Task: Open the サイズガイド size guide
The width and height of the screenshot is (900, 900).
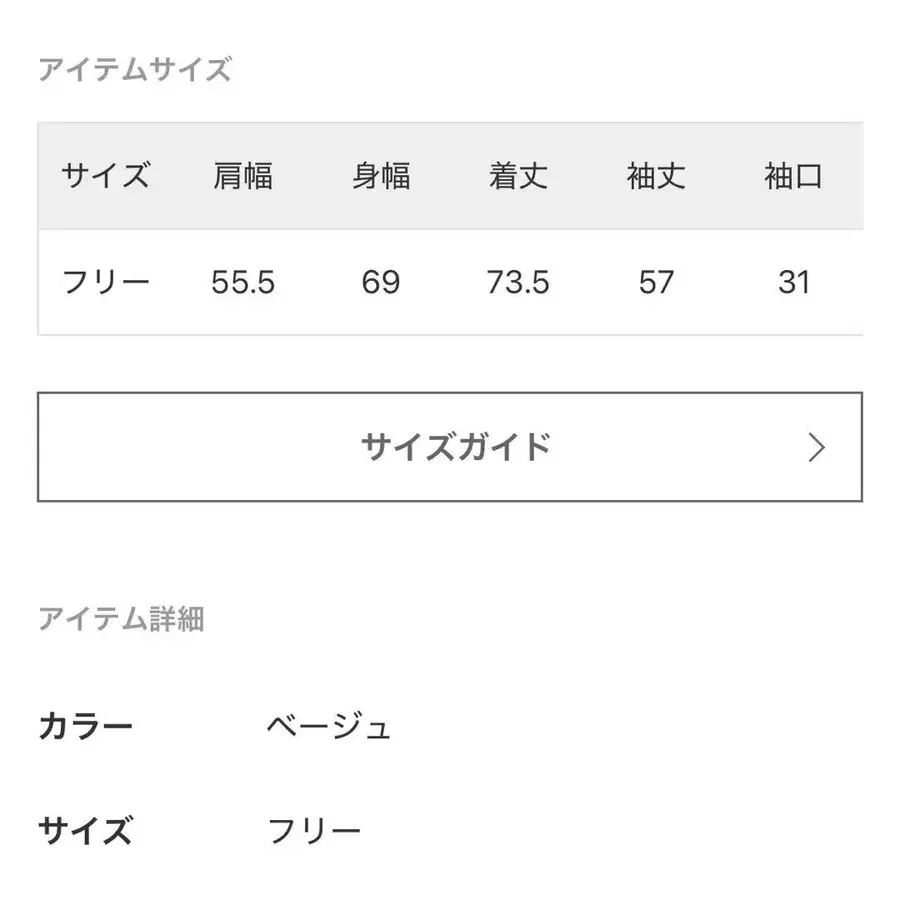Action: pyautogui.click(x=455, y=447)
